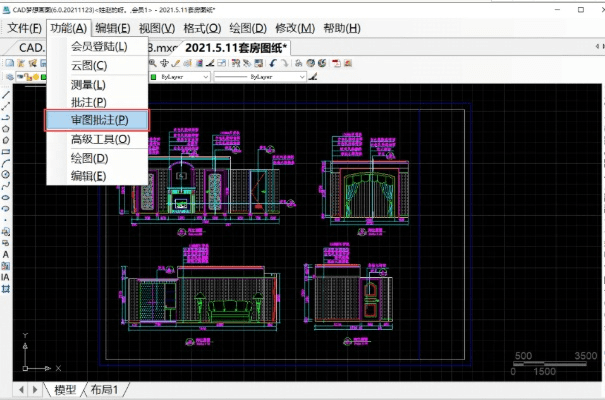Viewport: 605px width, 400px height.
Task: Select 会员登陆(L) menu entry
Action: [x=98, y=46]
